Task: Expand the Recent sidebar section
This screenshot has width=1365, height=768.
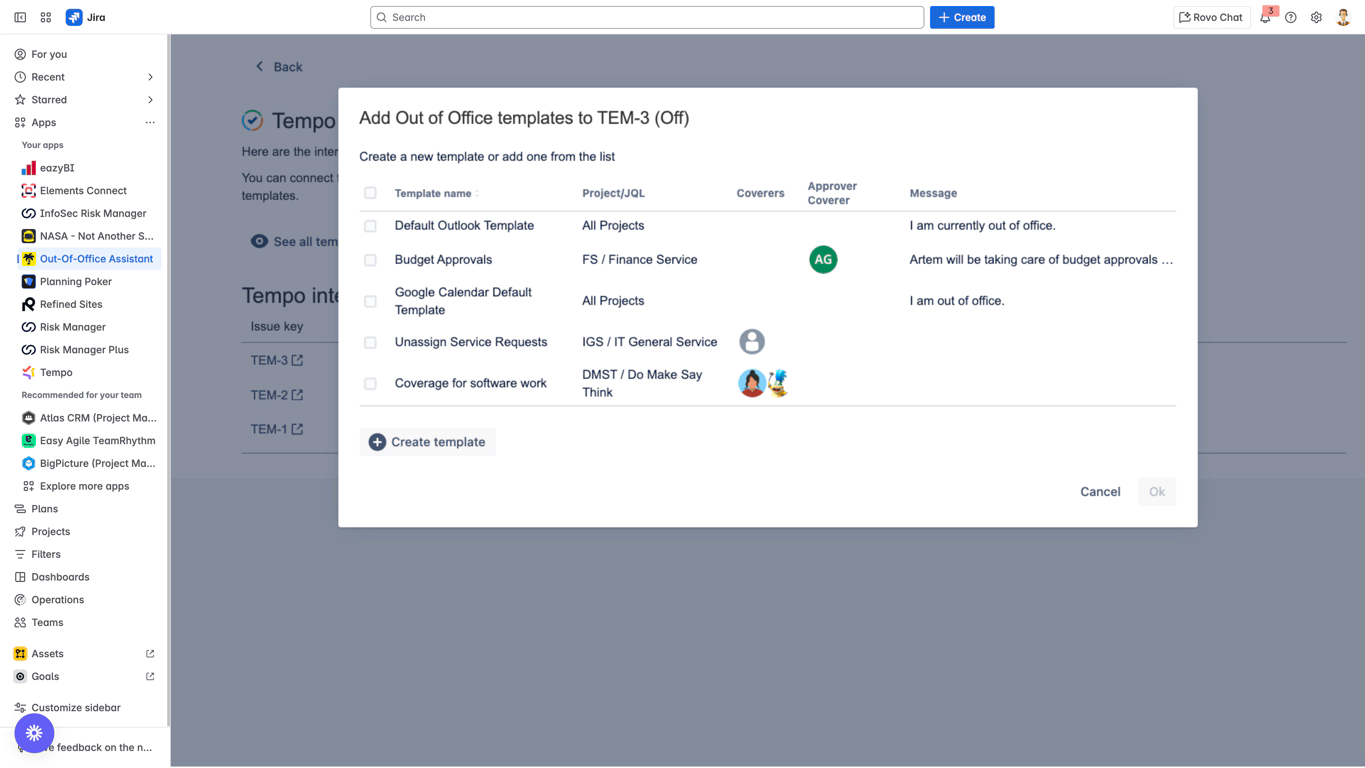Action: pyautogui.click(x=150, y=77)
